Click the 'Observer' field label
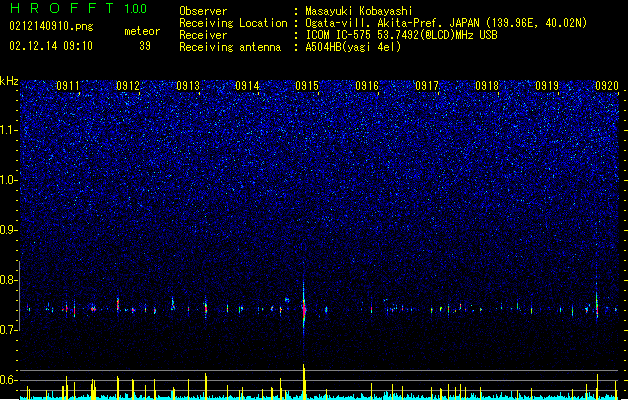Screen dimensions: 629x400 point(203,11)
